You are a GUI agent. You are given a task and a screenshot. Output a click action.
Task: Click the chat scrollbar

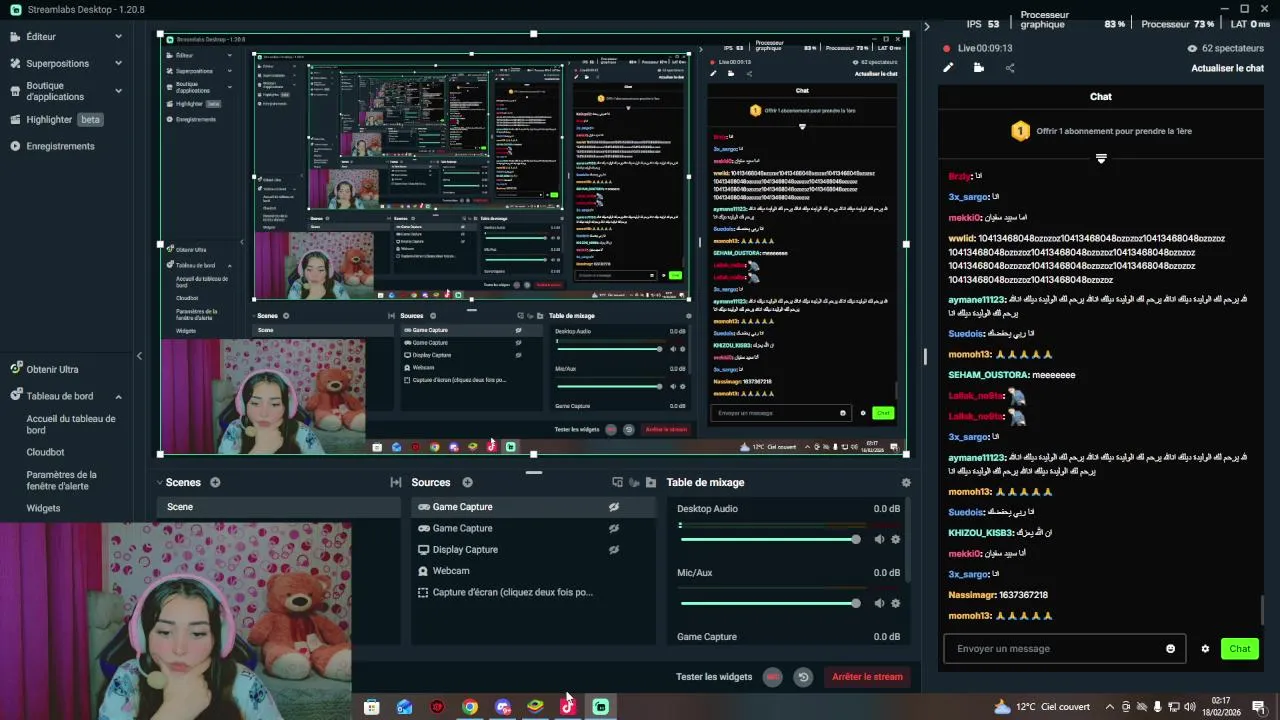tap(1262, 609)
